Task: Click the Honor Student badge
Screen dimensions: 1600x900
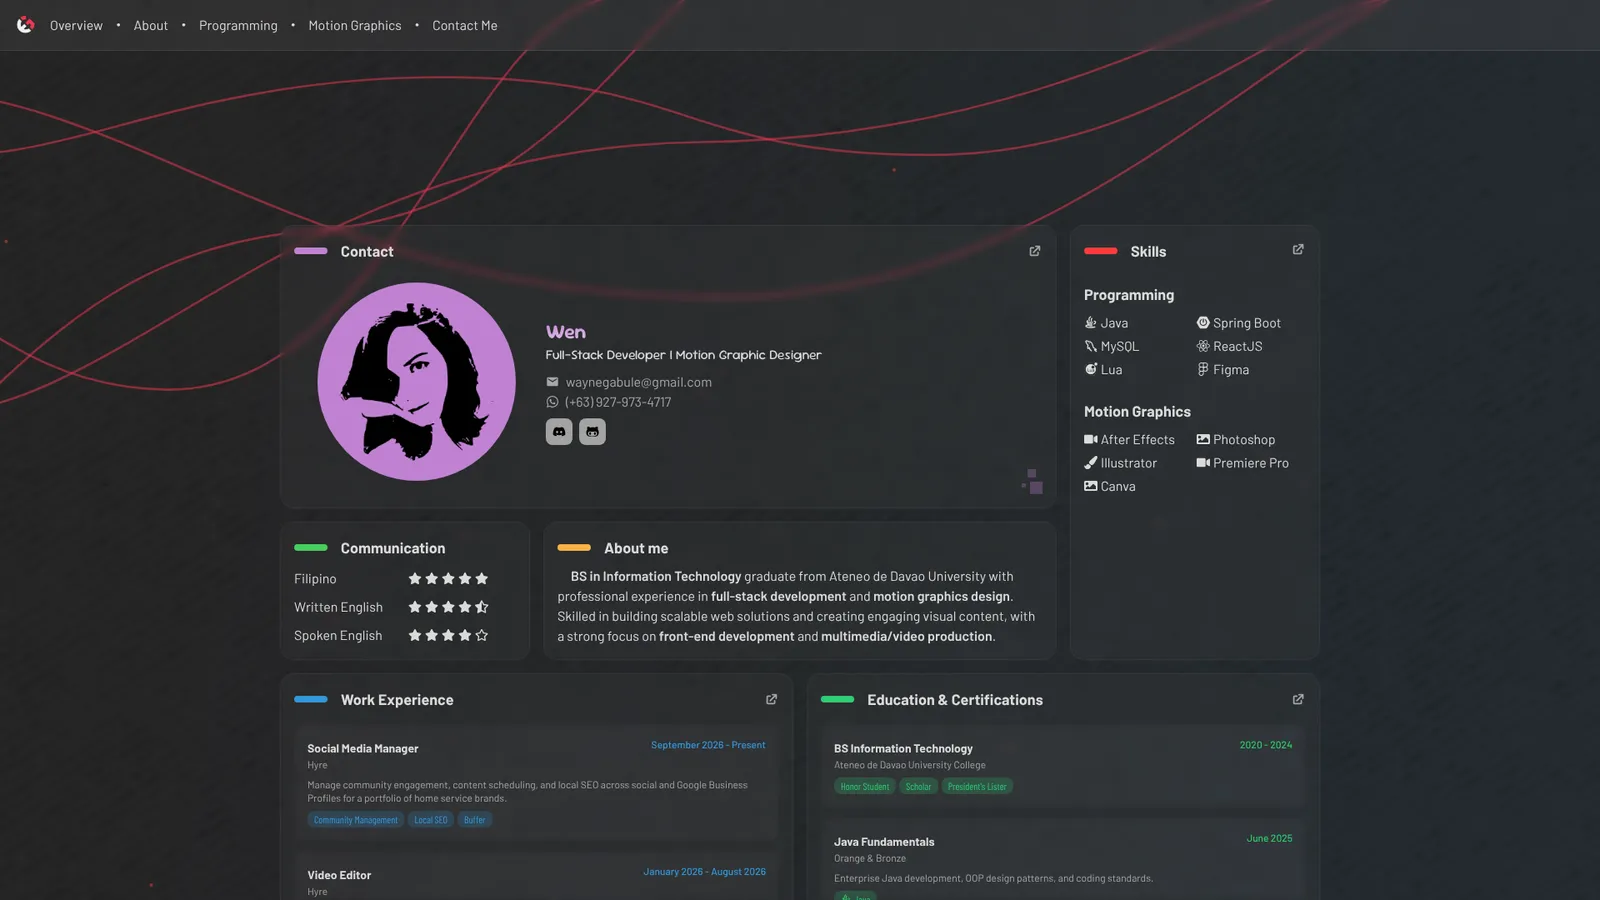Action: [865, 787]
